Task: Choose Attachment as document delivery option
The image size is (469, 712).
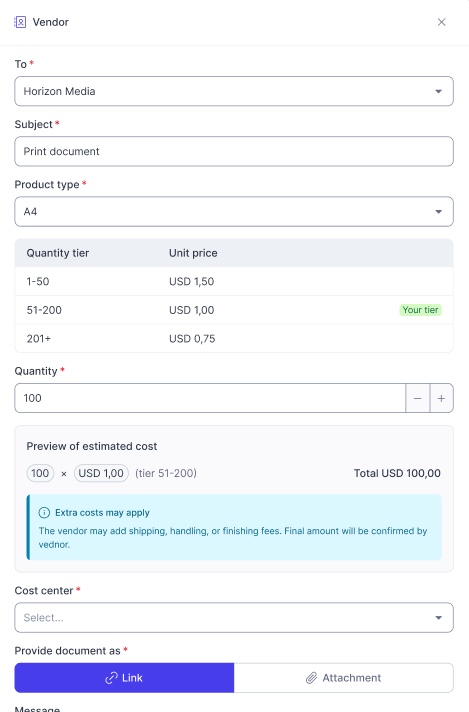Action: pyautogui.click(x=344, y=678)
